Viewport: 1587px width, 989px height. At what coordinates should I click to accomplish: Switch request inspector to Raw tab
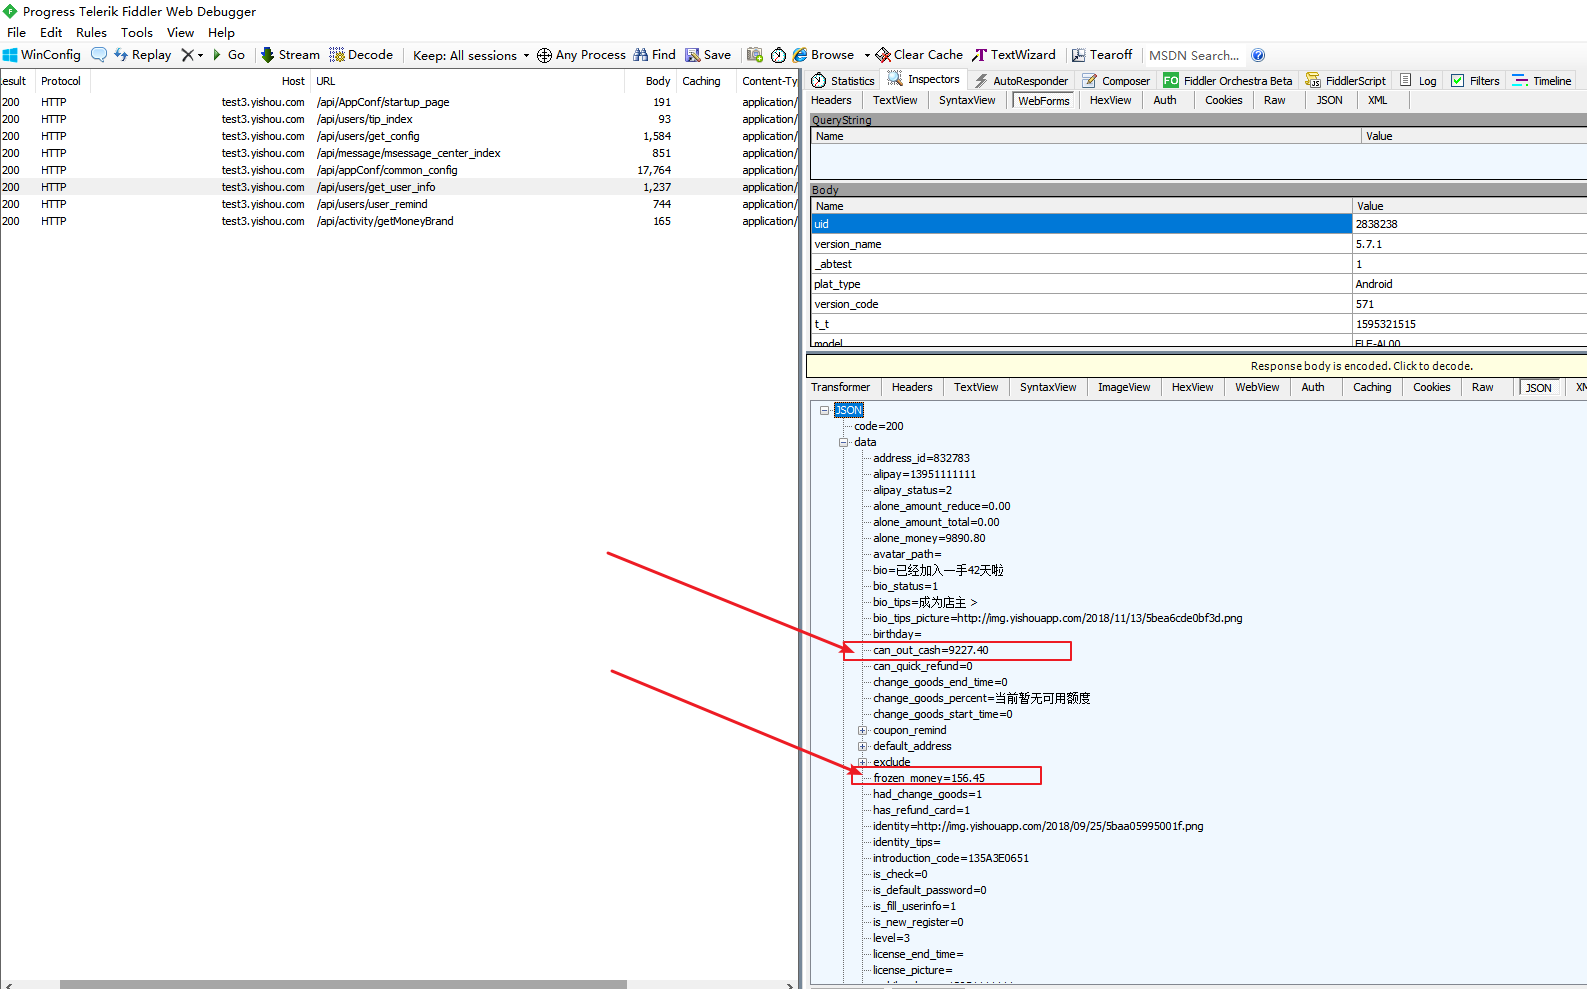1274,100
